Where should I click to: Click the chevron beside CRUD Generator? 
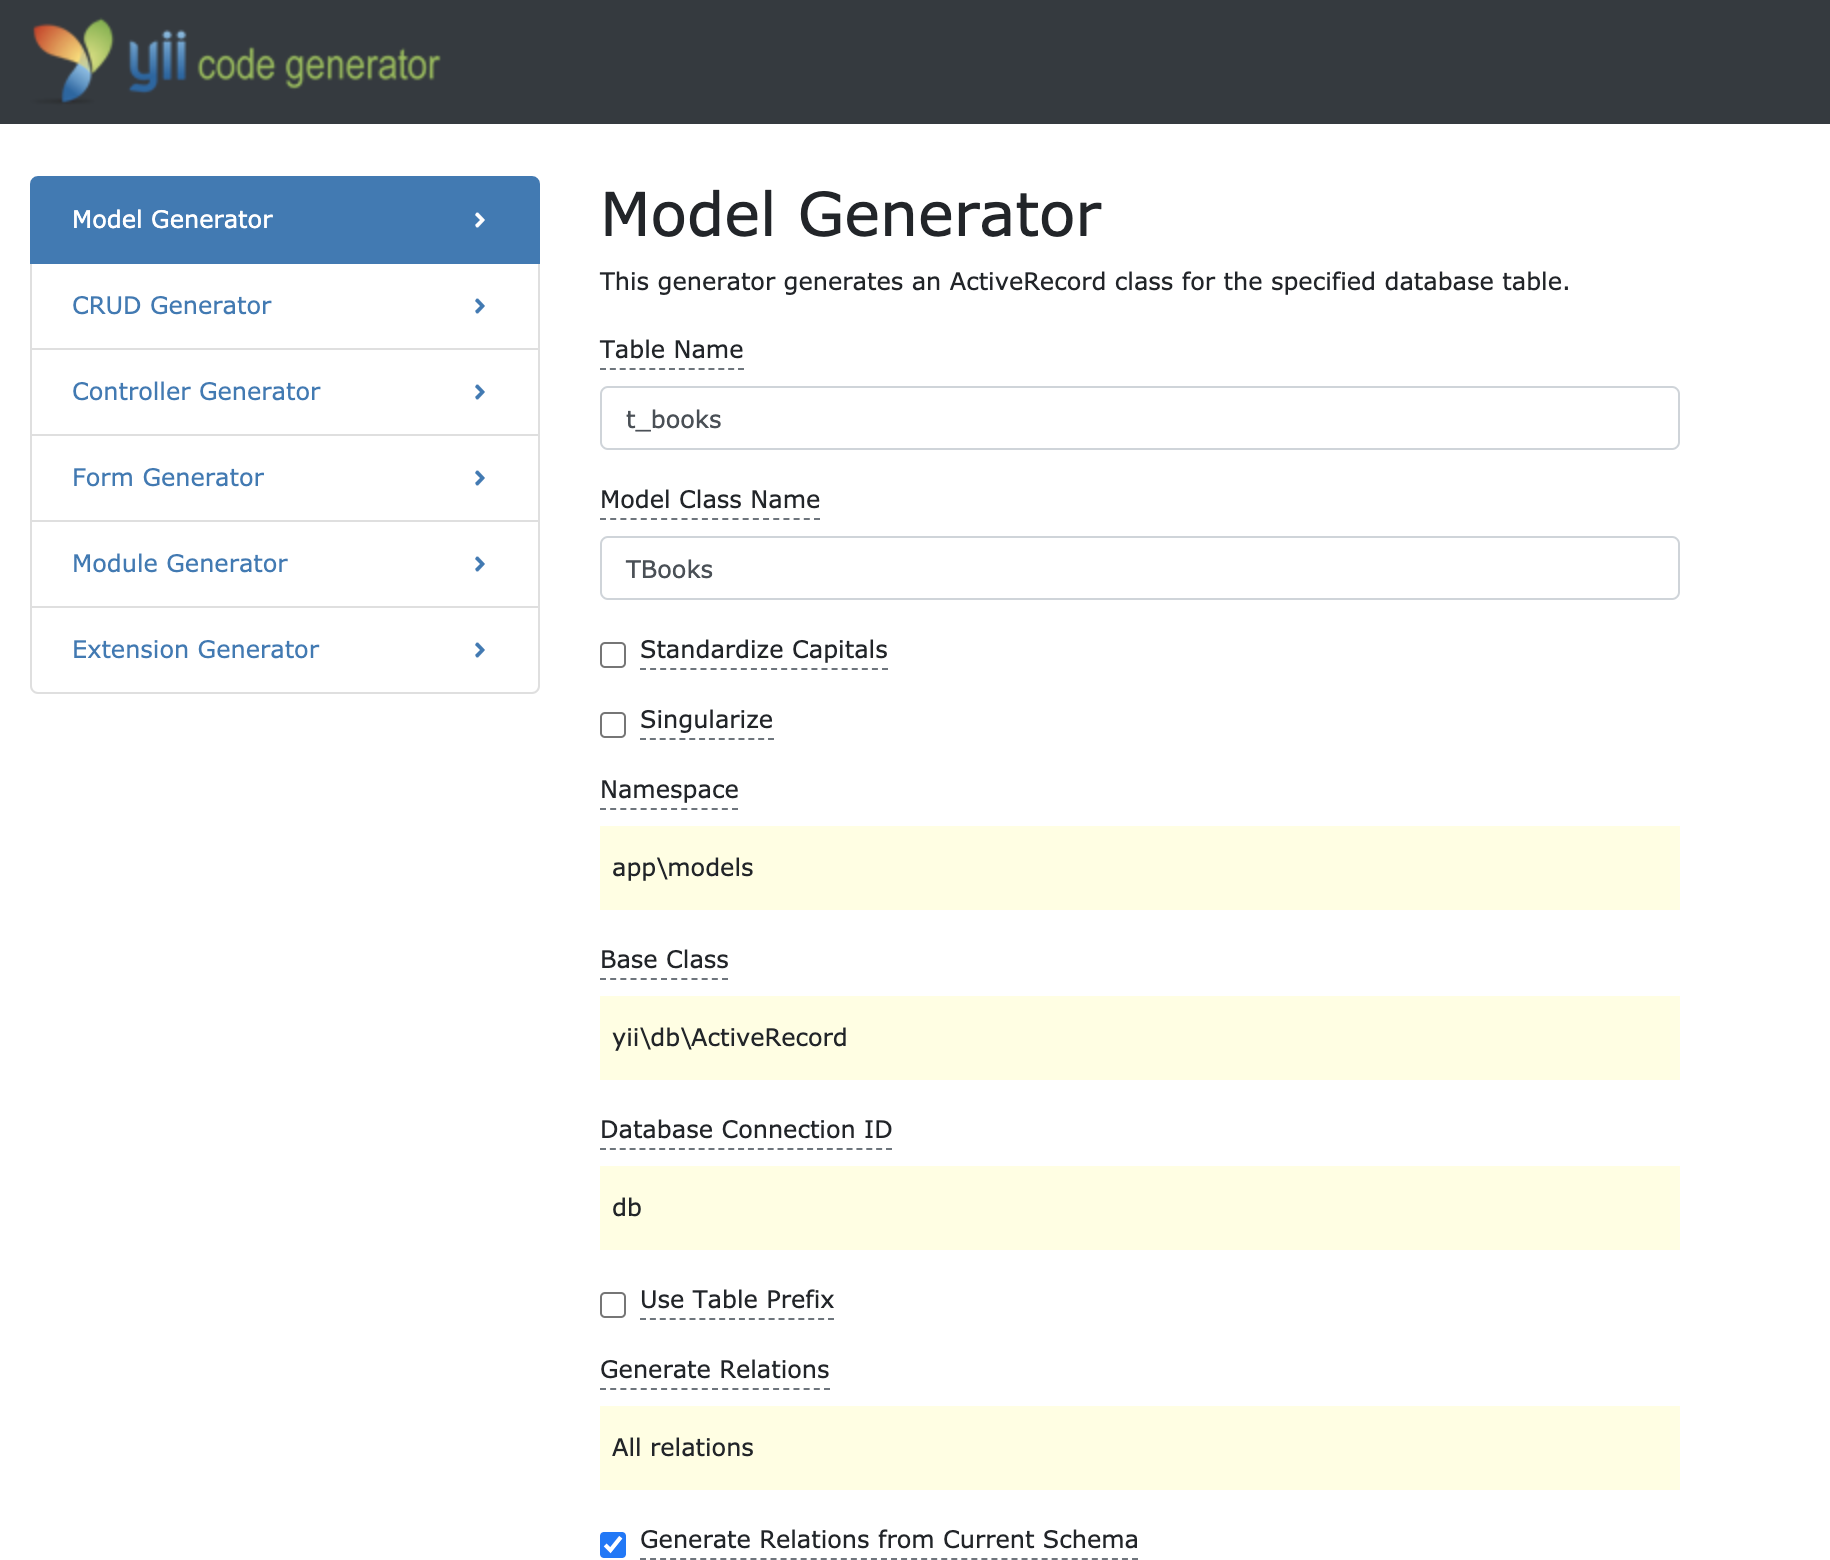(480, 306)
